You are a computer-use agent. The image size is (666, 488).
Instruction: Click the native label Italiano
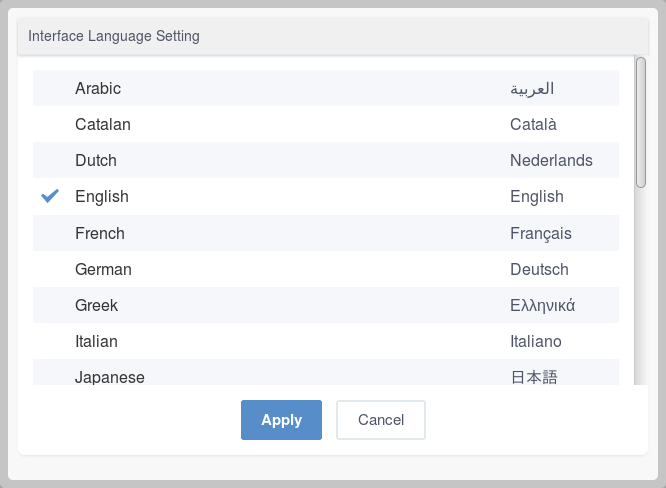coord(536,341)
